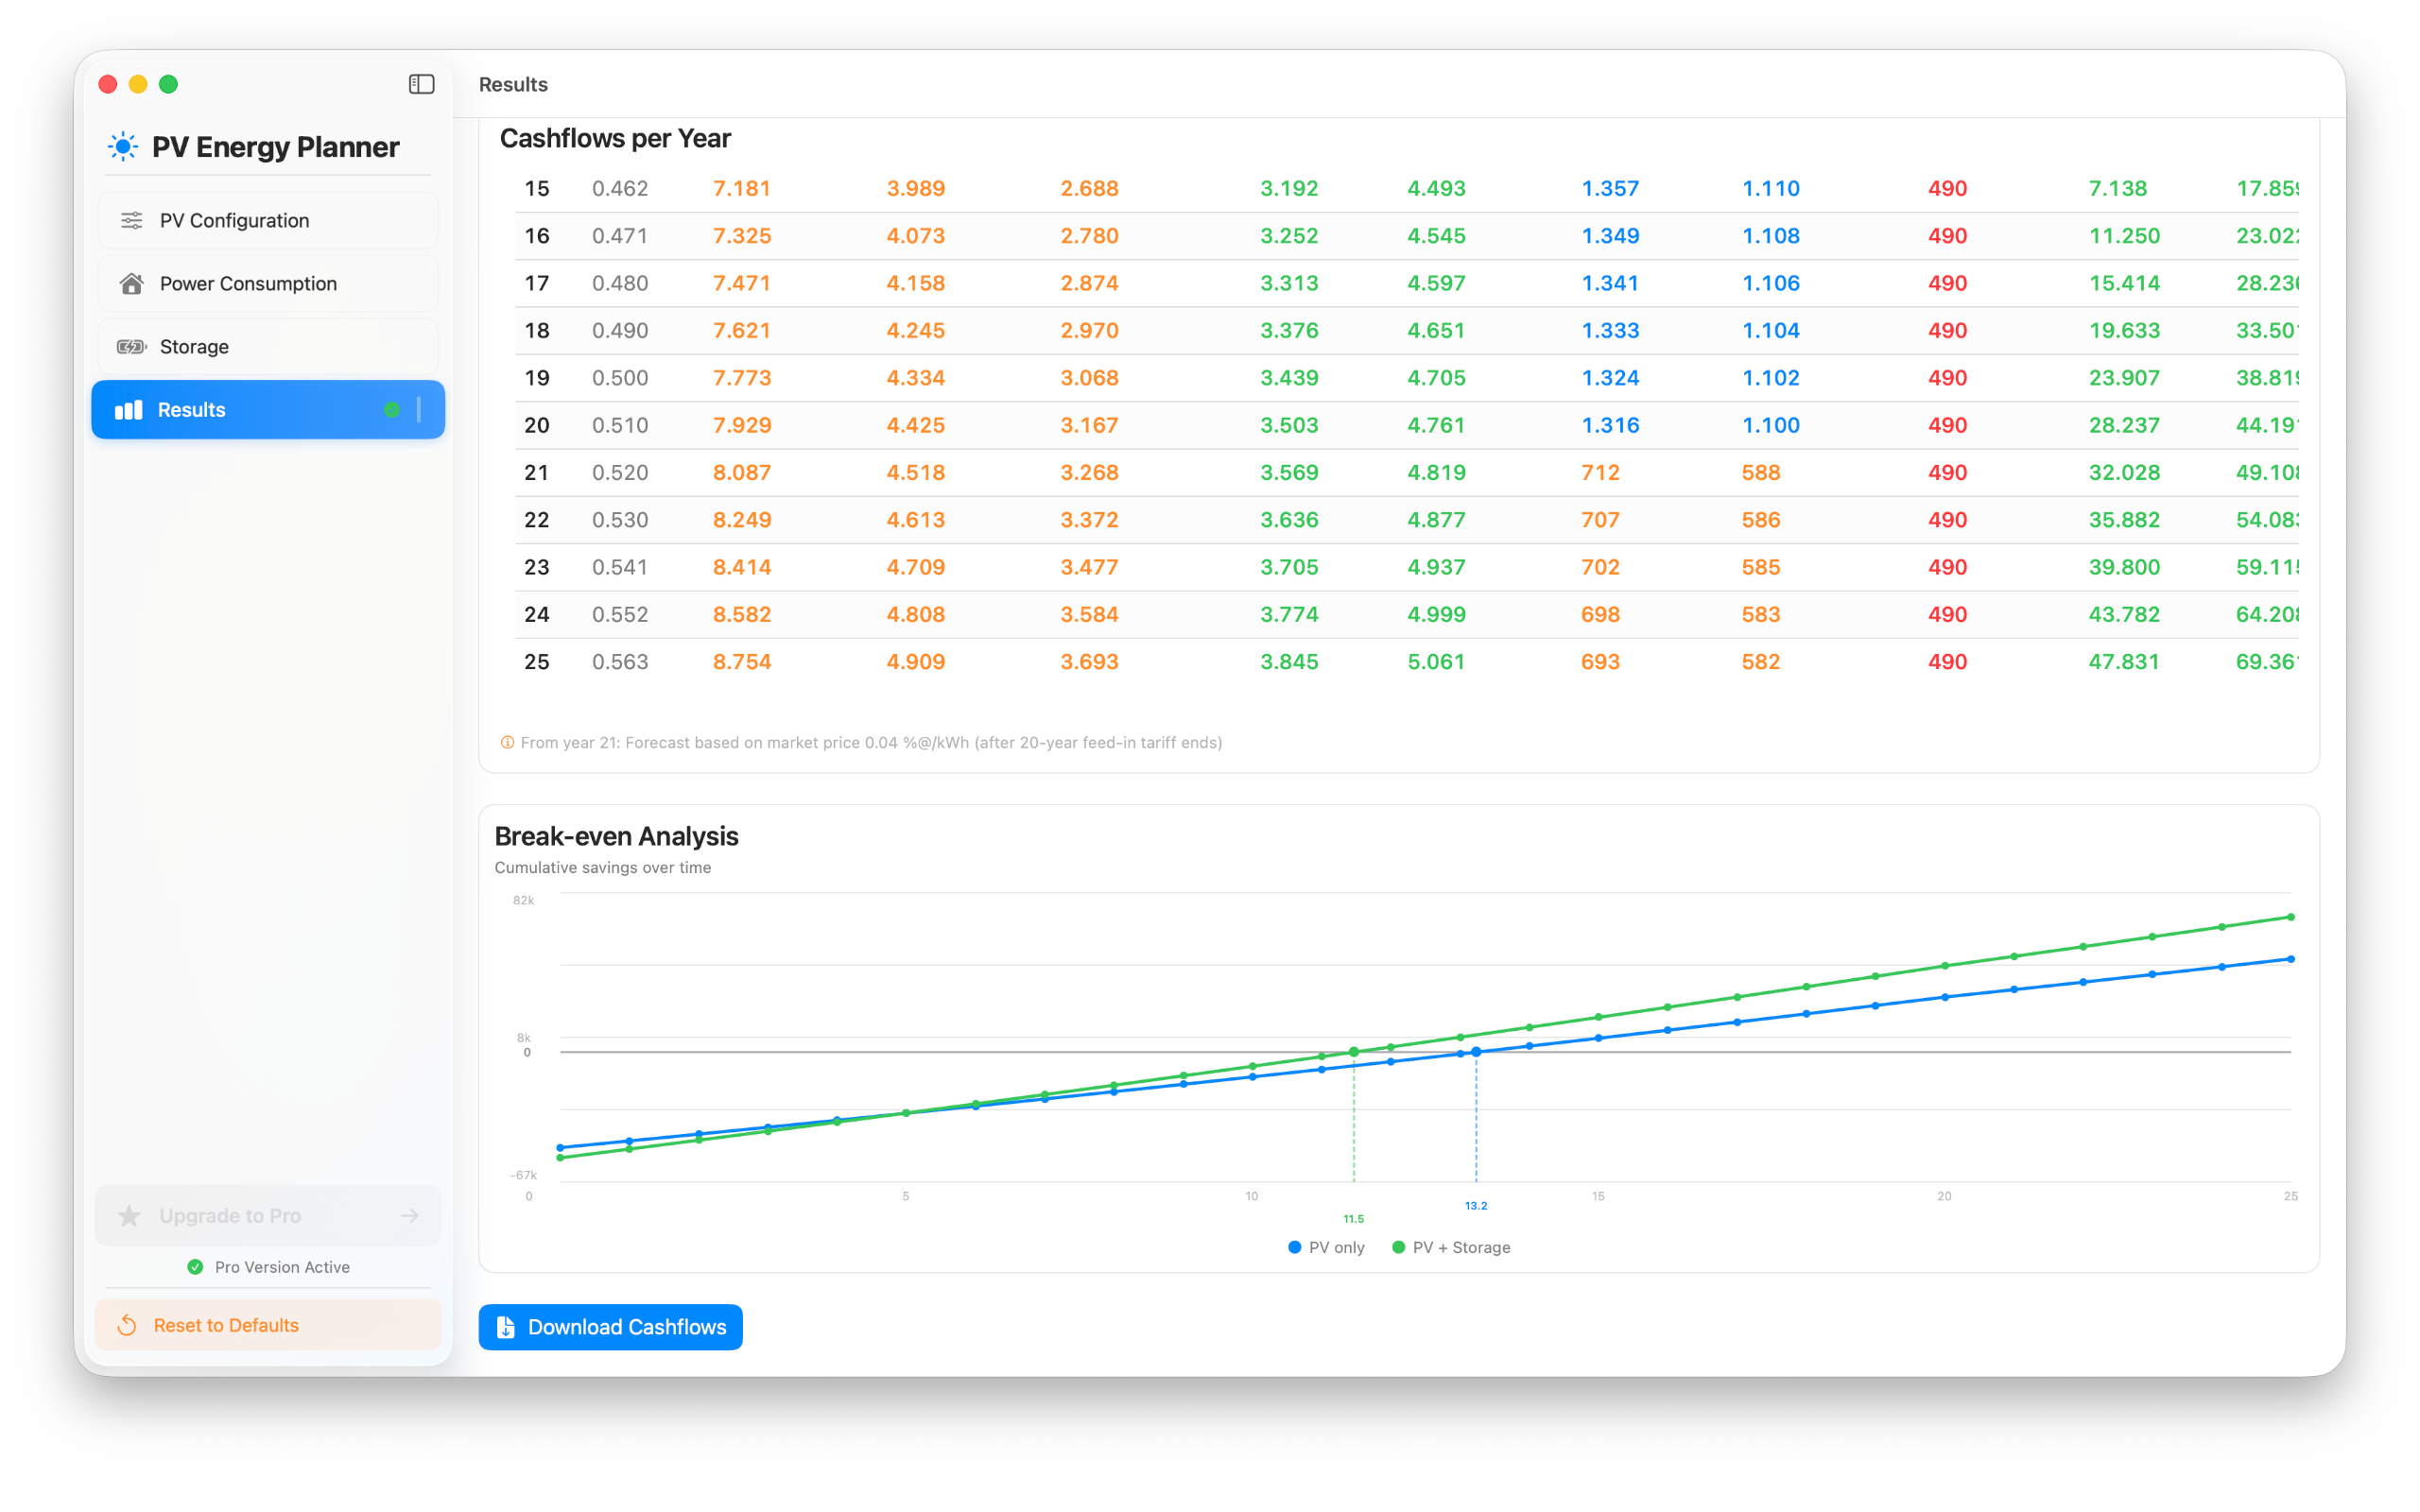Click year 25 row number
The width and height of the screenshot is (2420, 1512).
[x=537, y=662]
